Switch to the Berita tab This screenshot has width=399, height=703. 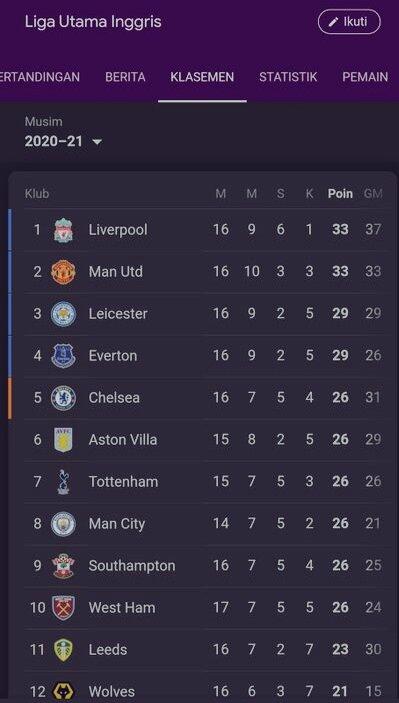click(125, 77)
